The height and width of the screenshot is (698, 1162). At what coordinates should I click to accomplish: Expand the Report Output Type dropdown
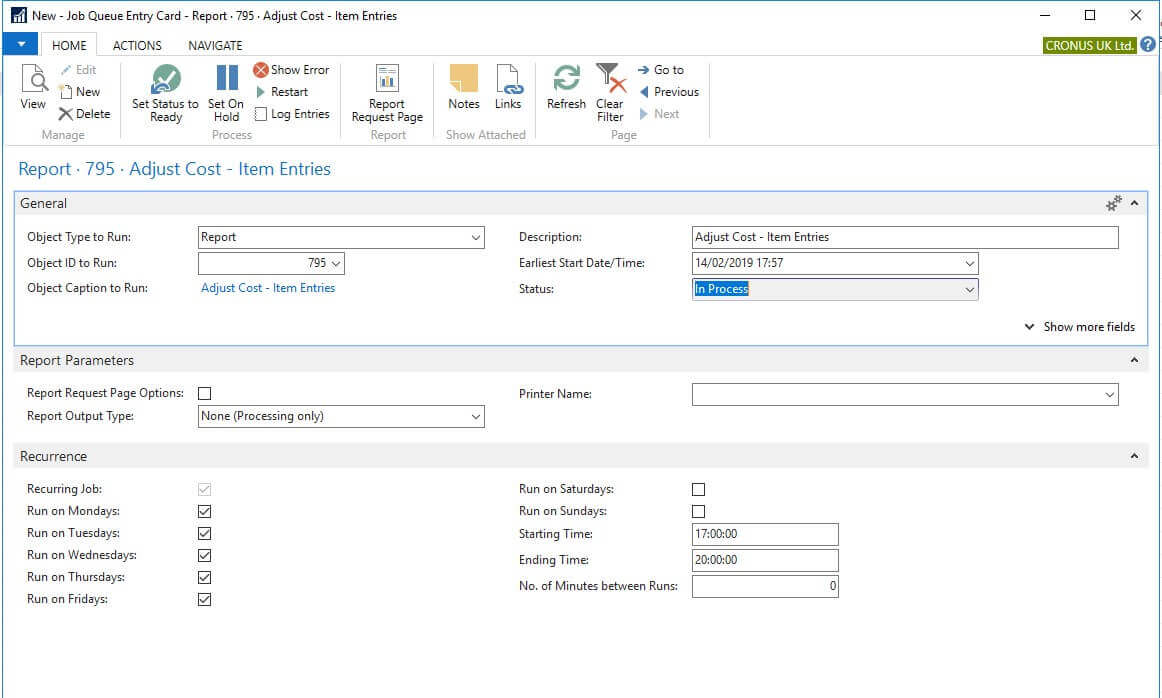tap(475, 417)
